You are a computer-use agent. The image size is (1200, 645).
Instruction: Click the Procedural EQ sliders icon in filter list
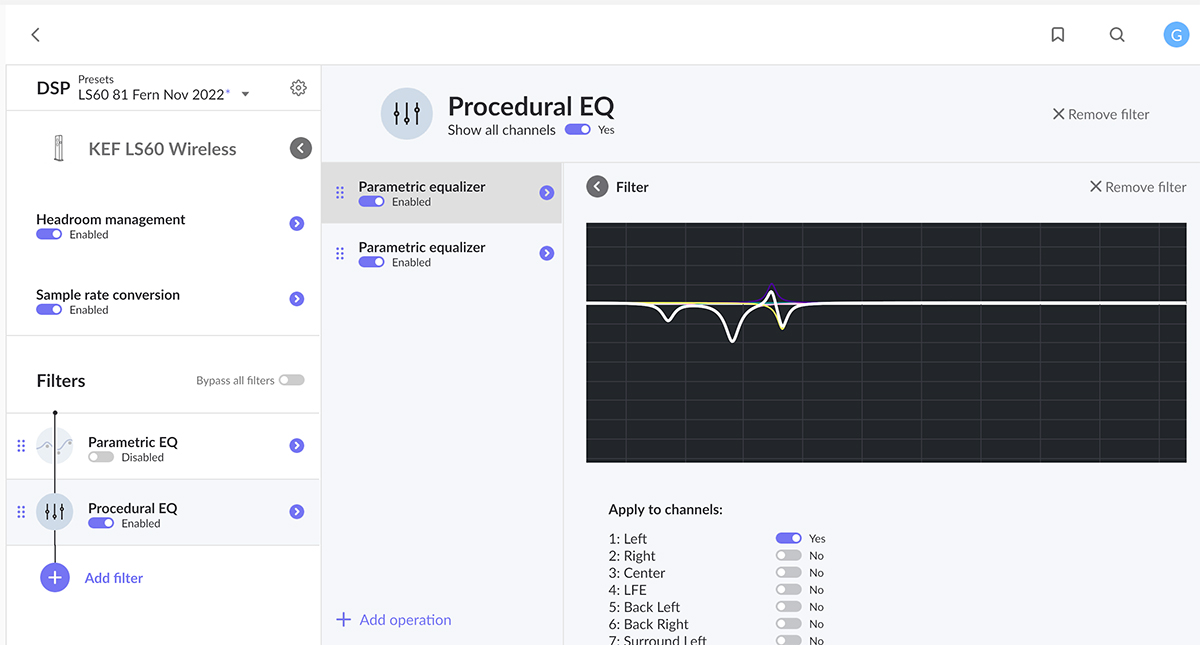coord(55,512)
